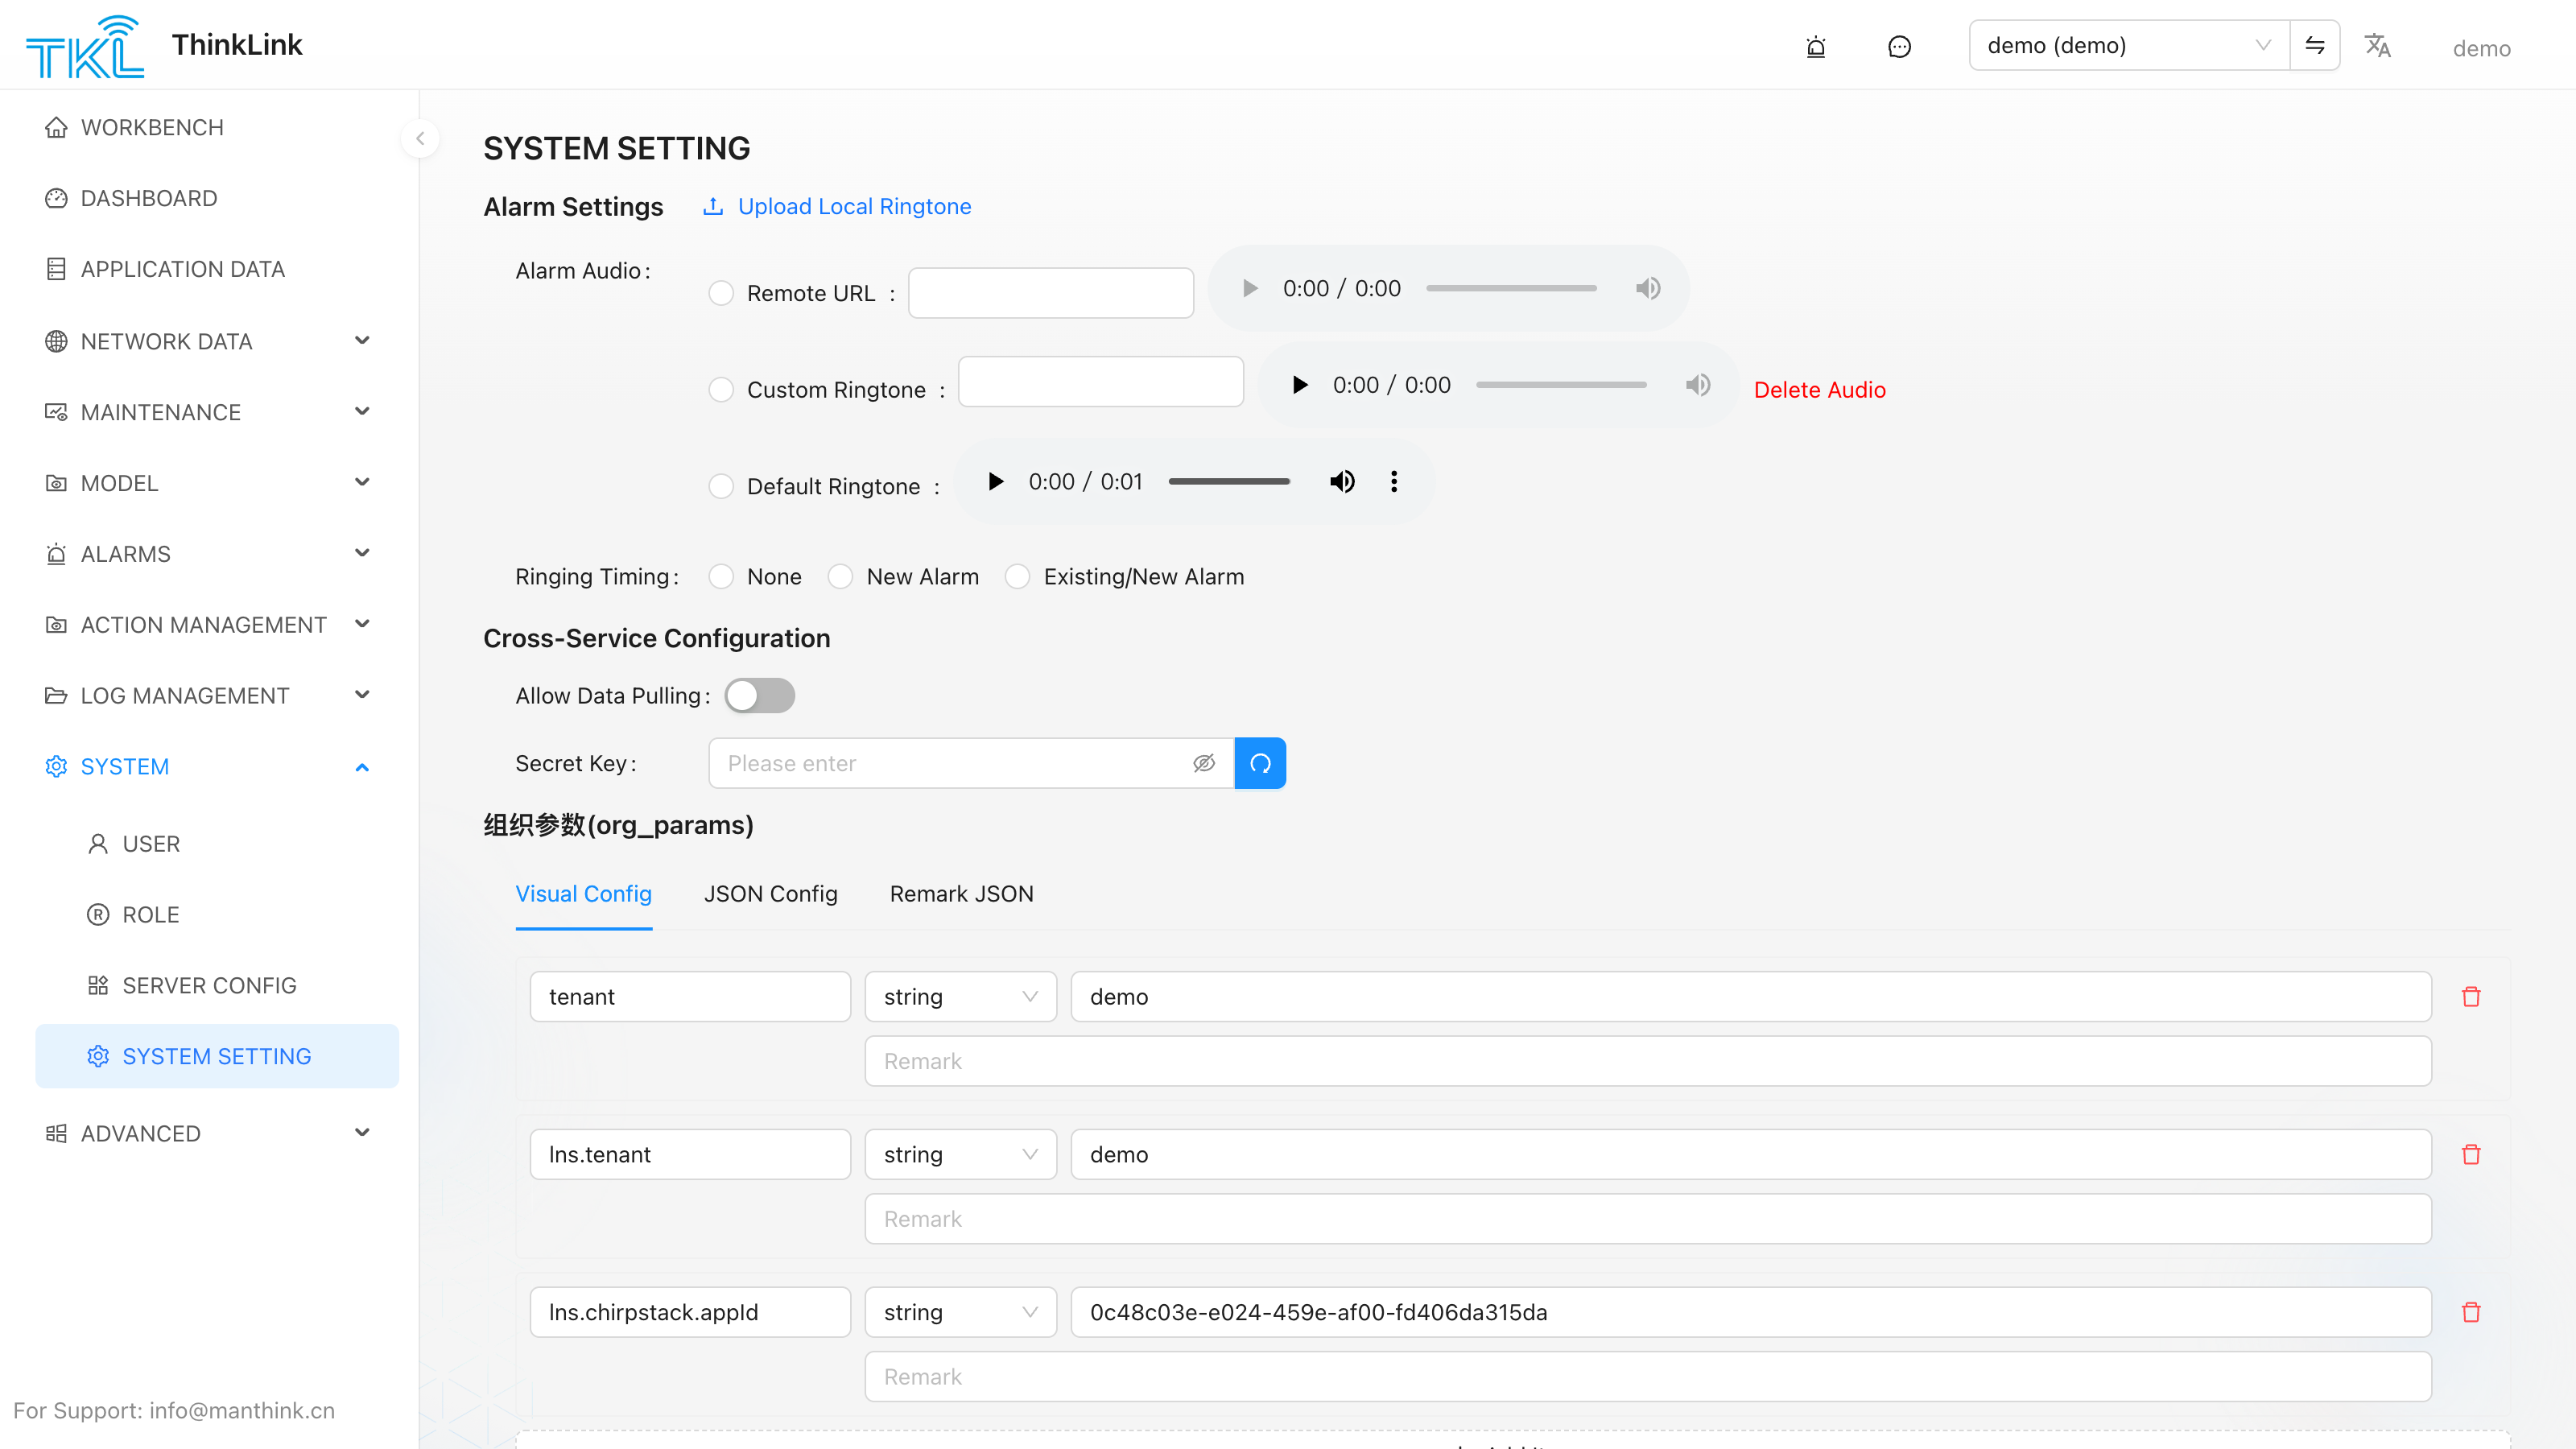The width and height of the screenshot is (2576, 1449).
Task: Regenerate the Secret Key with refresh button
Action: [1260, 763]
